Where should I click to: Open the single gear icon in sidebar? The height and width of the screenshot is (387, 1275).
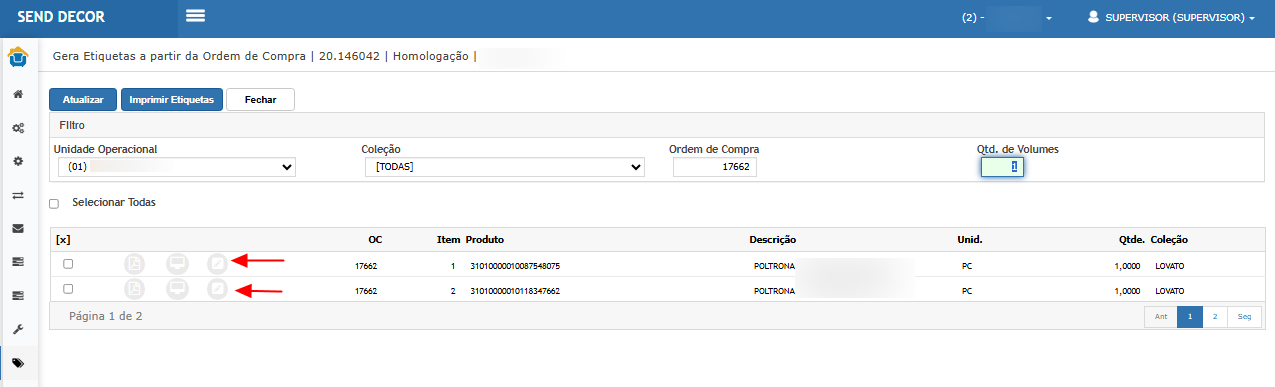(18, 161)
